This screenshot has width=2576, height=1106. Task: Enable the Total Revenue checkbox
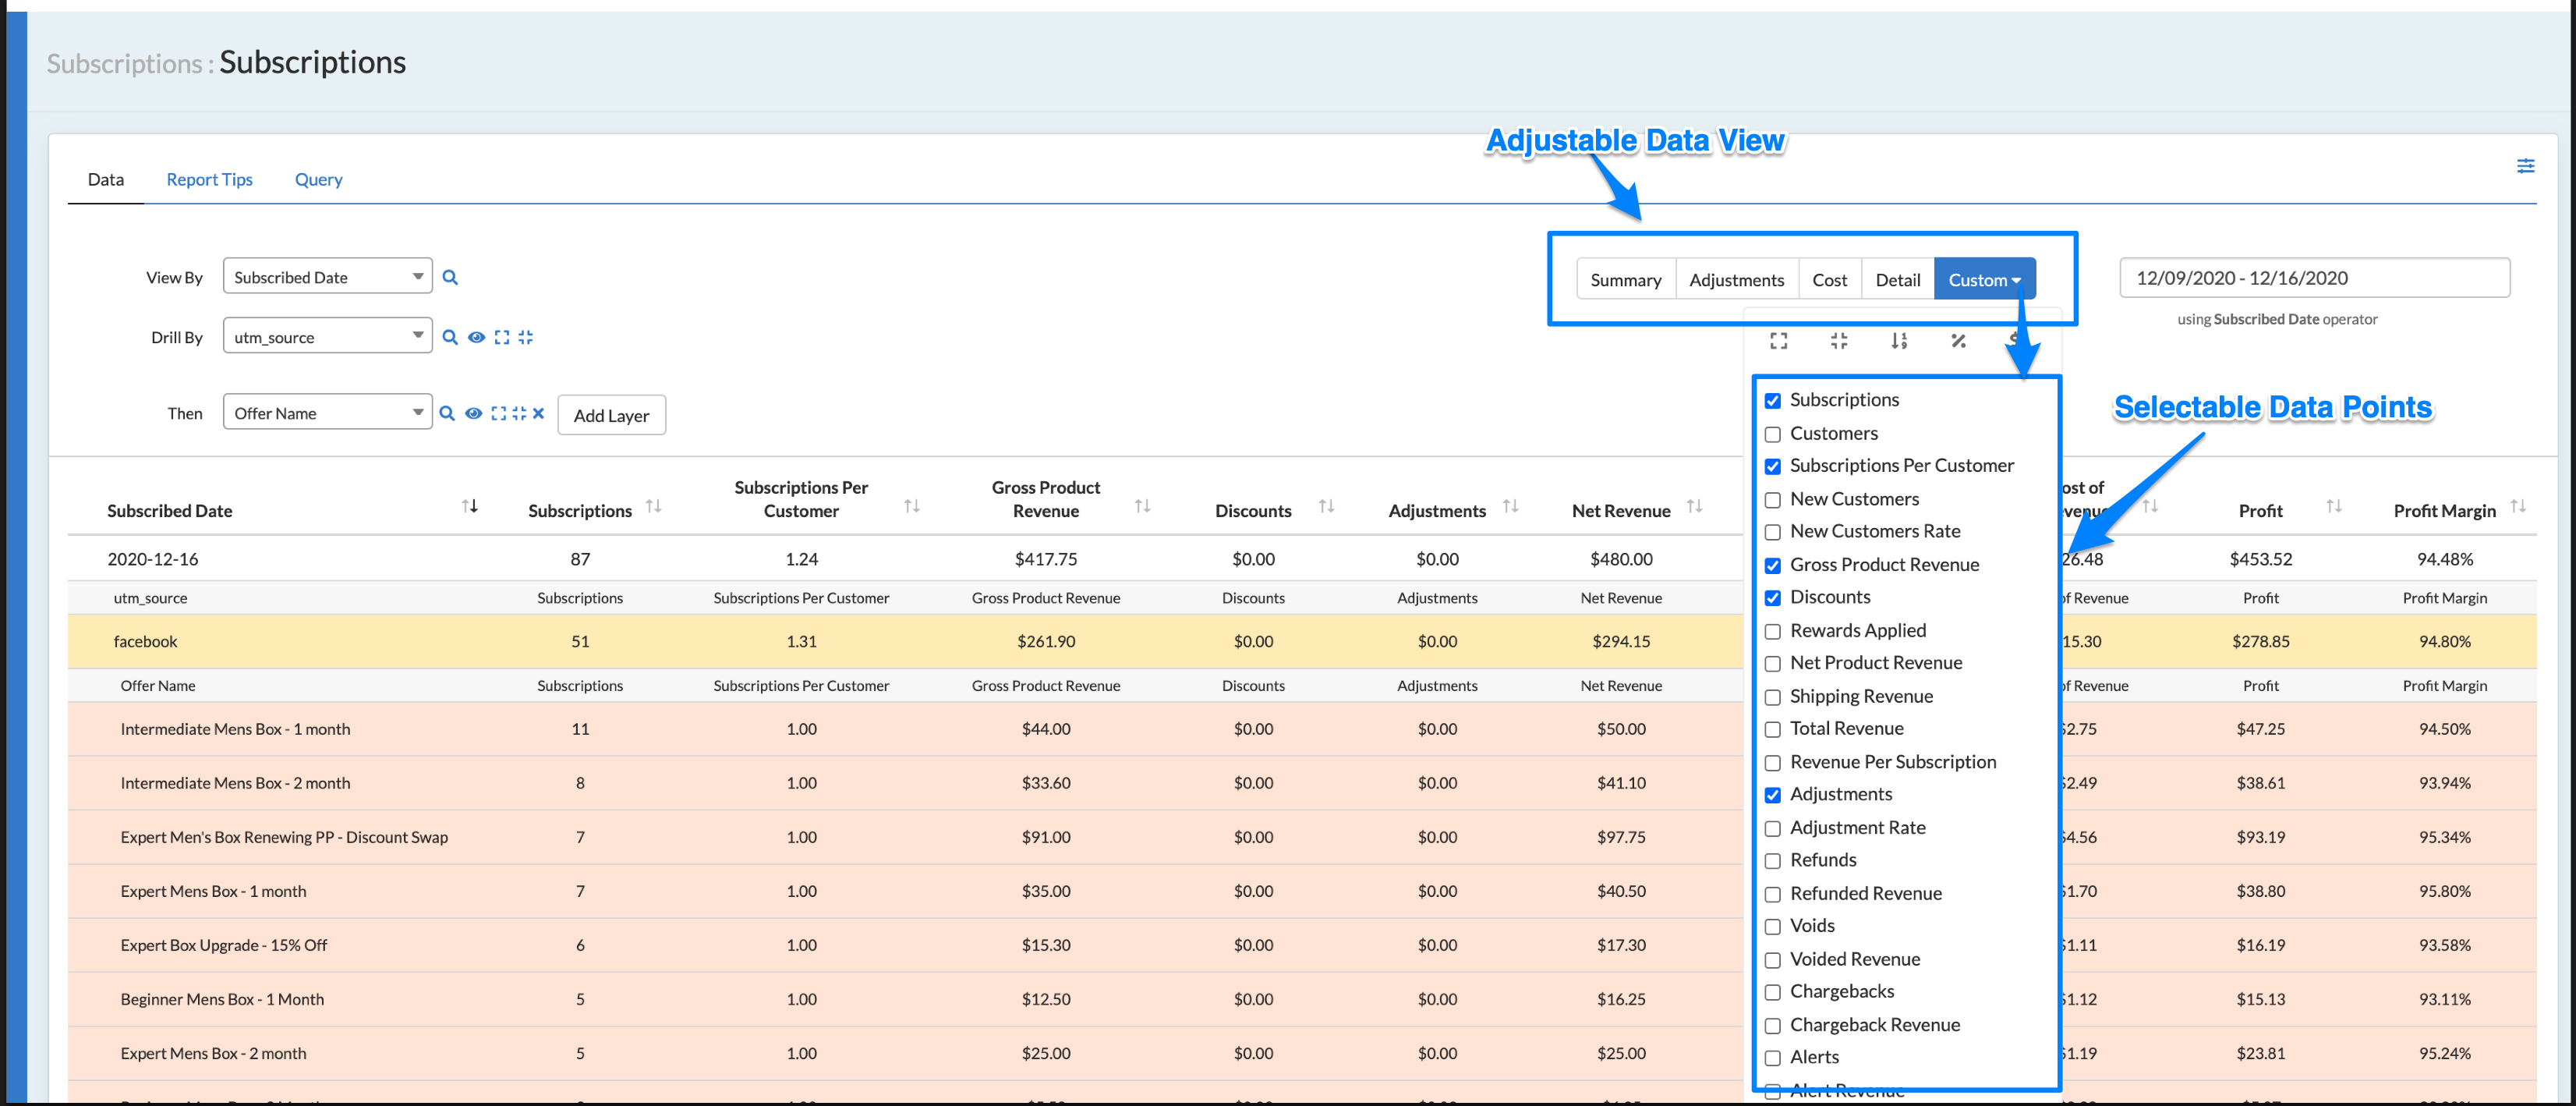pyautogui.click(x=1772, y=729)
